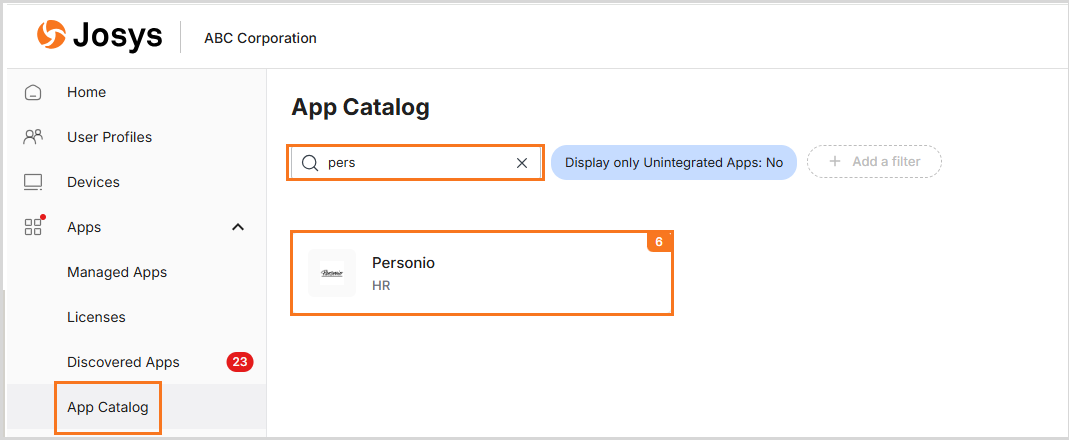Click the Josys logo icon
1069x440 pixels.
point(51,36)
